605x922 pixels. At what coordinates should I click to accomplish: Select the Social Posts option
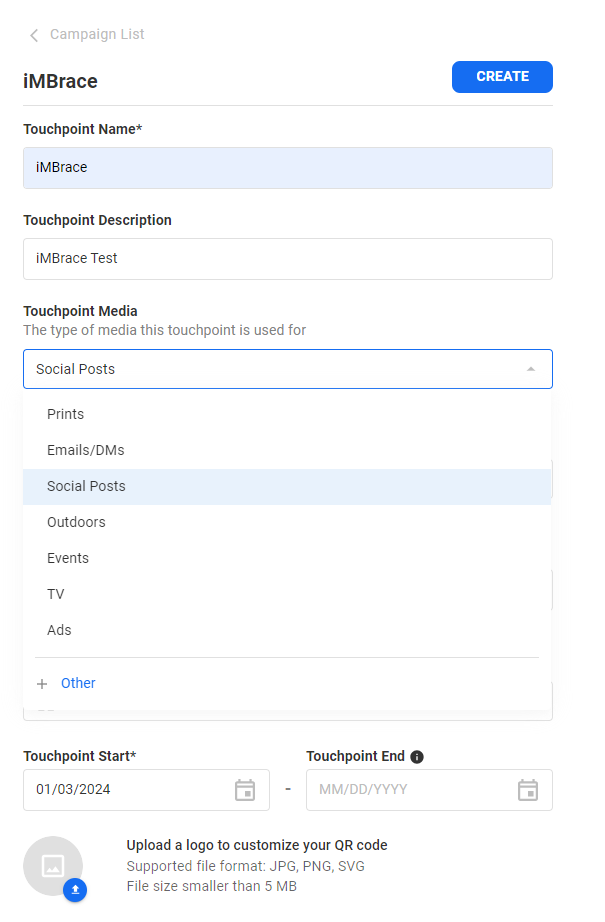tap(86, 486)
